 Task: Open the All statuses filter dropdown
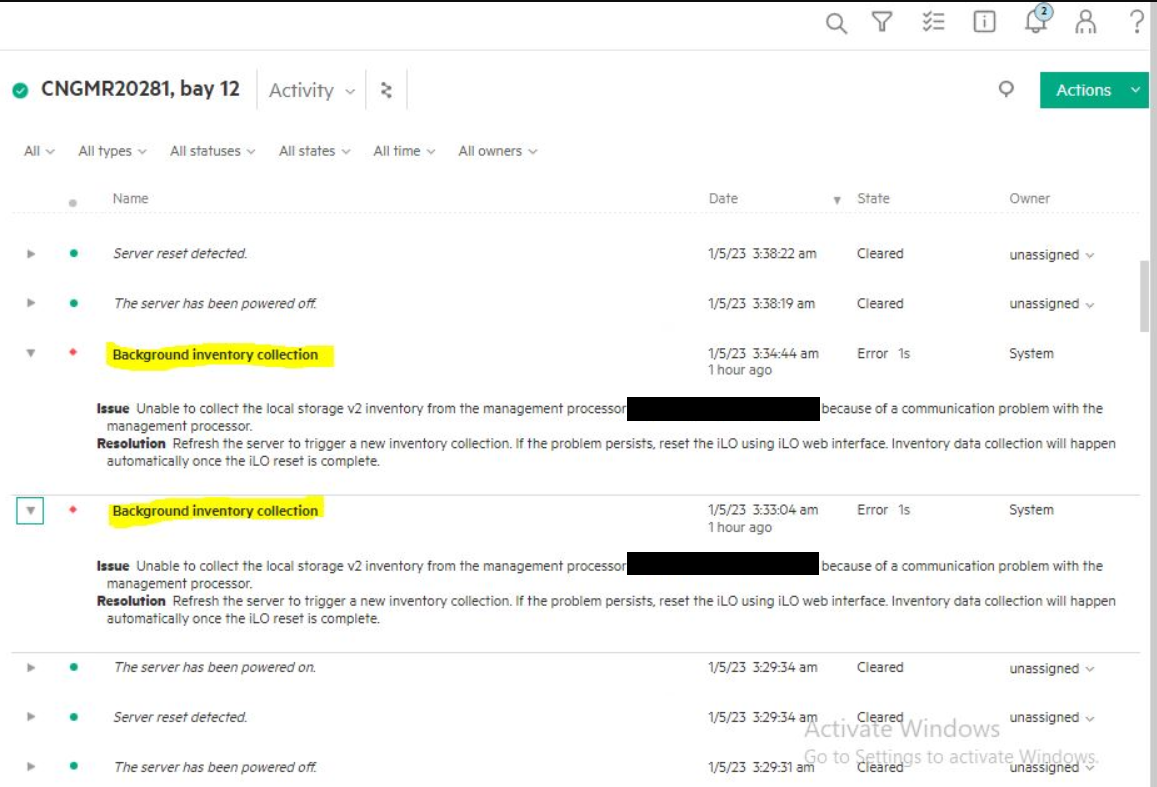pyautogui.click(x=212, y=151)
